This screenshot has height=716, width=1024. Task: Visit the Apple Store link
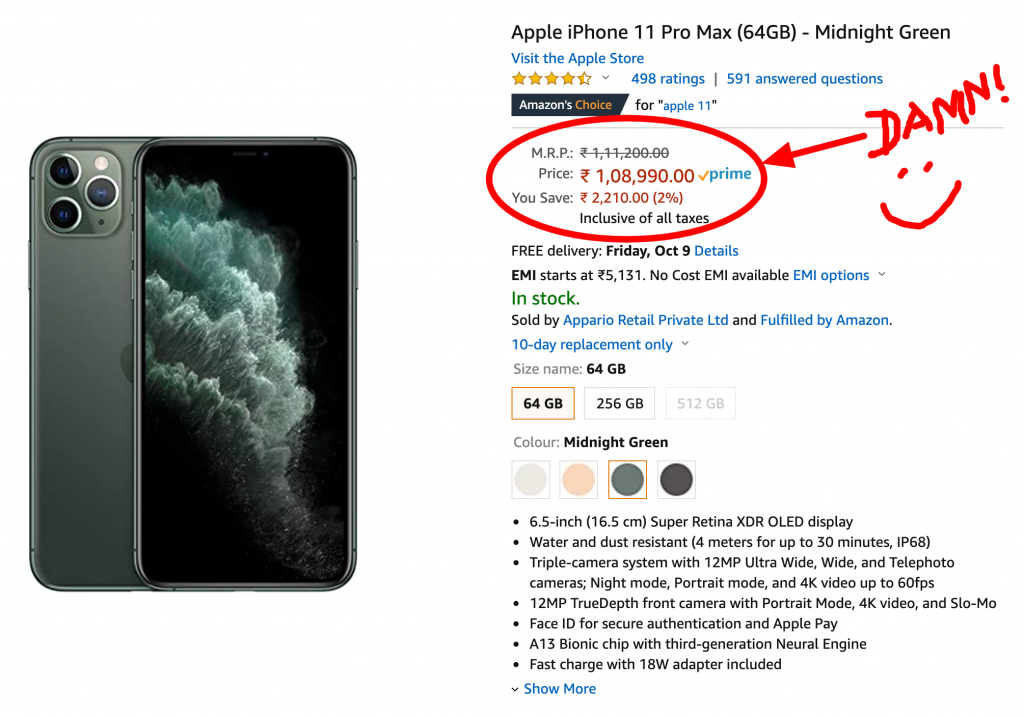coord(577,59)
